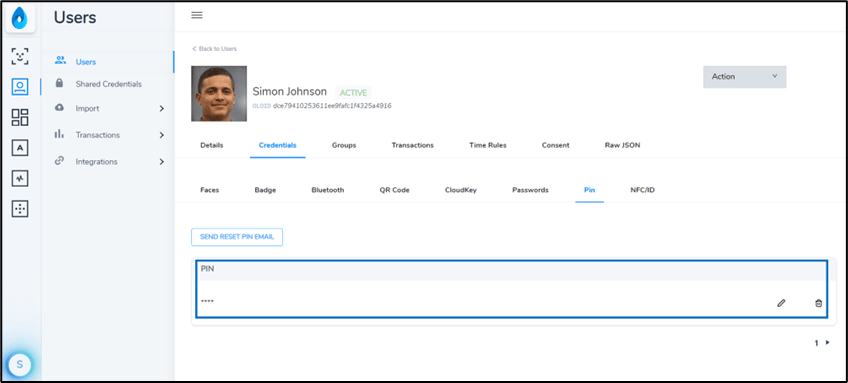Click the Users page heading
Image resolution: width=848 pixels, height=383 pixels.
[75, 18]
